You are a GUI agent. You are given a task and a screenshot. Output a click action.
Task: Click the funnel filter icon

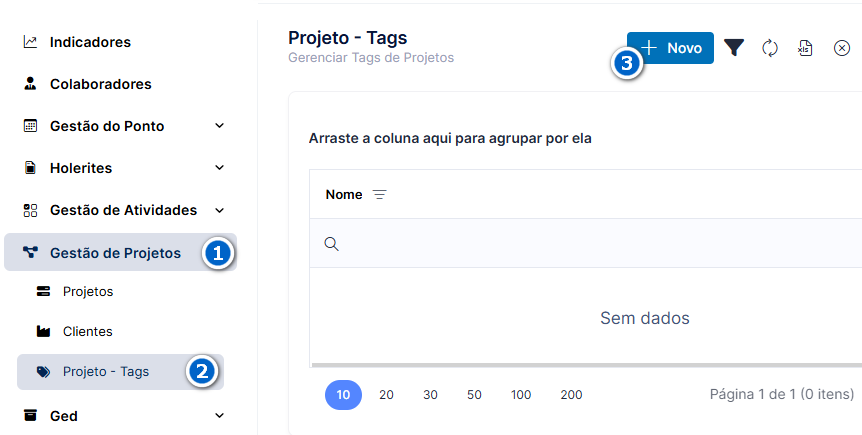[x=734, y=48]
